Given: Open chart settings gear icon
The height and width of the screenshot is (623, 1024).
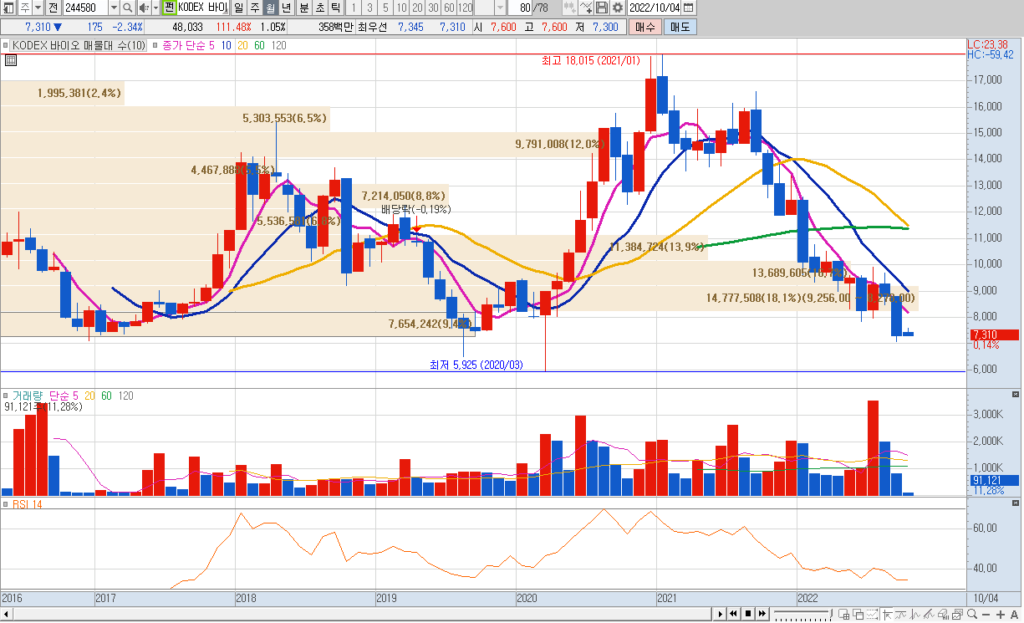Looking at the screenshot, I should (617, 8).
